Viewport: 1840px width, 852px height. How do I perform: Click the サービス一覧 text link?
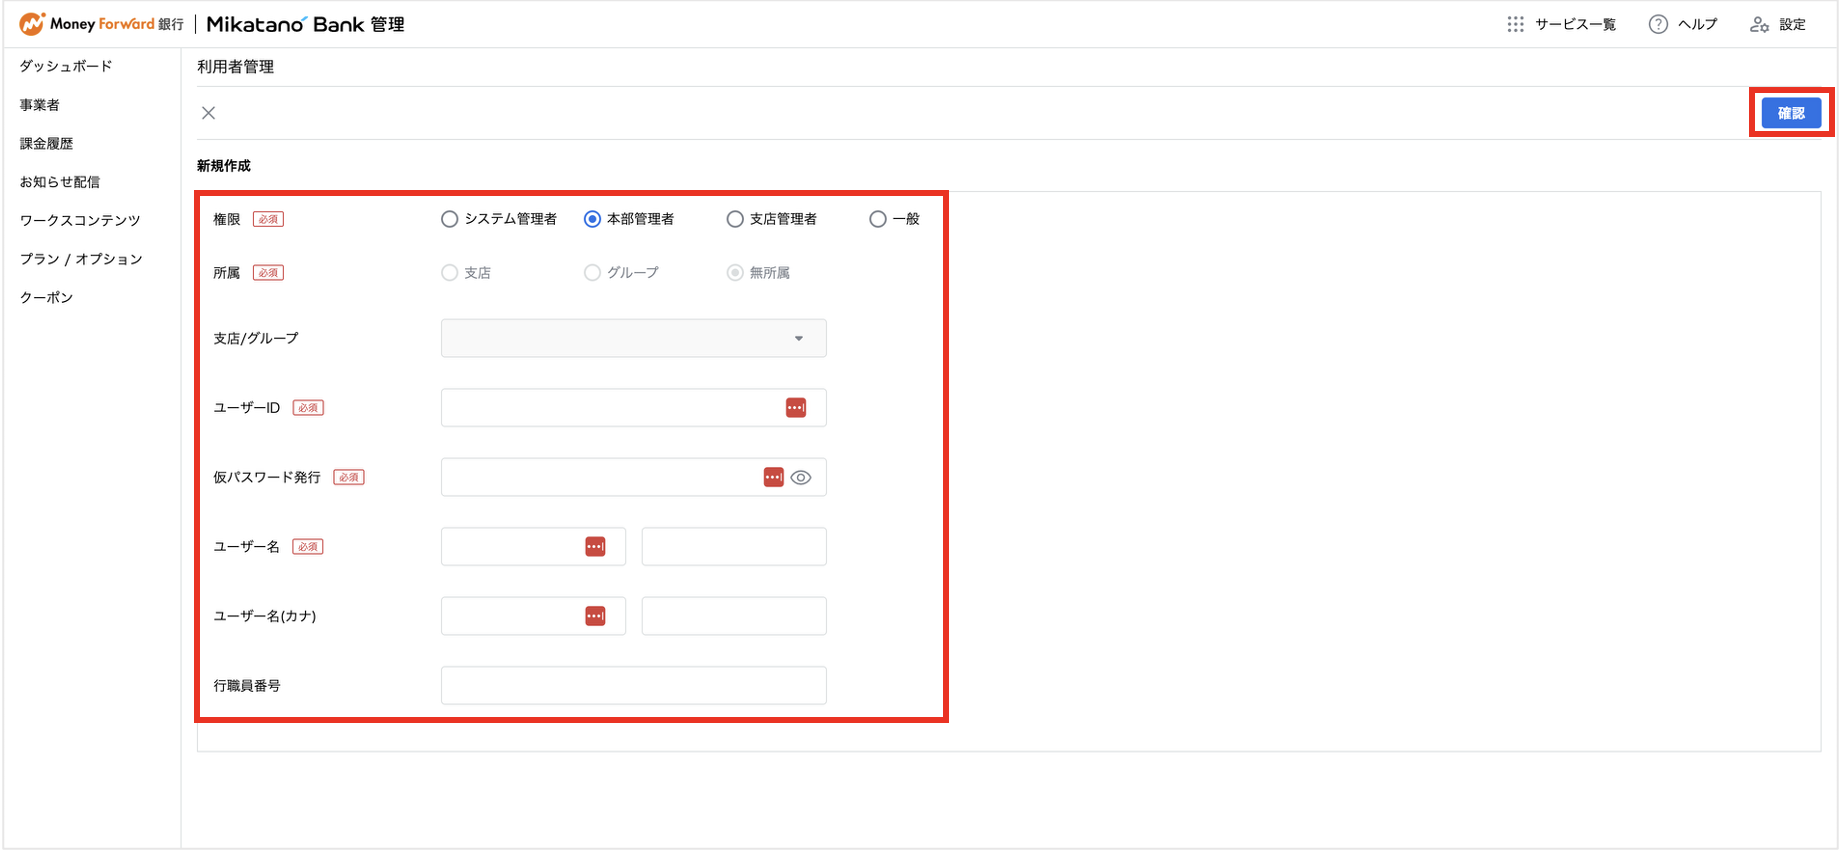(x=1575, y=24)
